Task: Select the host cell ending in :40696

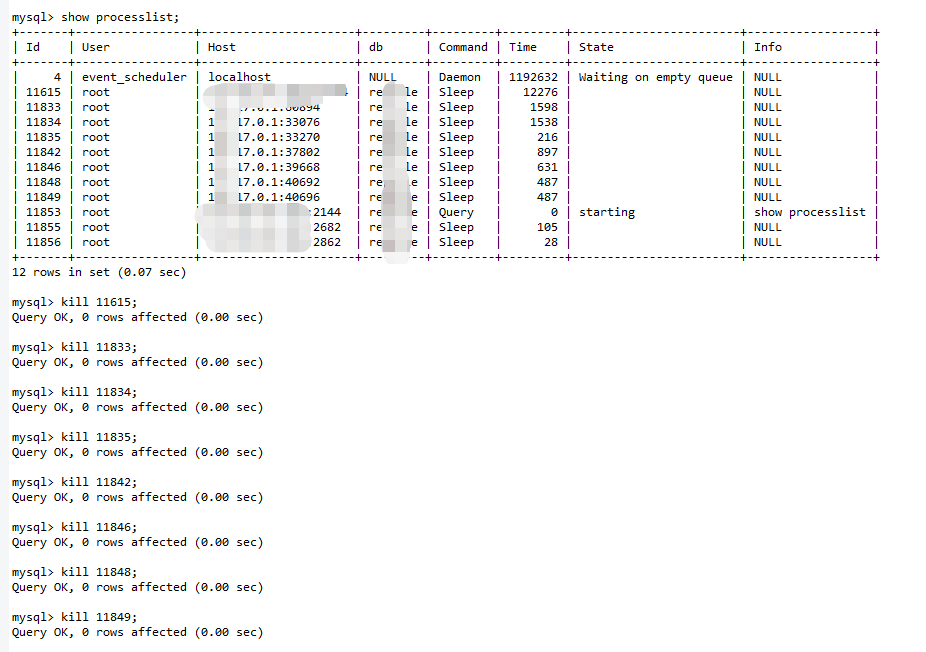Action: pos(264,197)
